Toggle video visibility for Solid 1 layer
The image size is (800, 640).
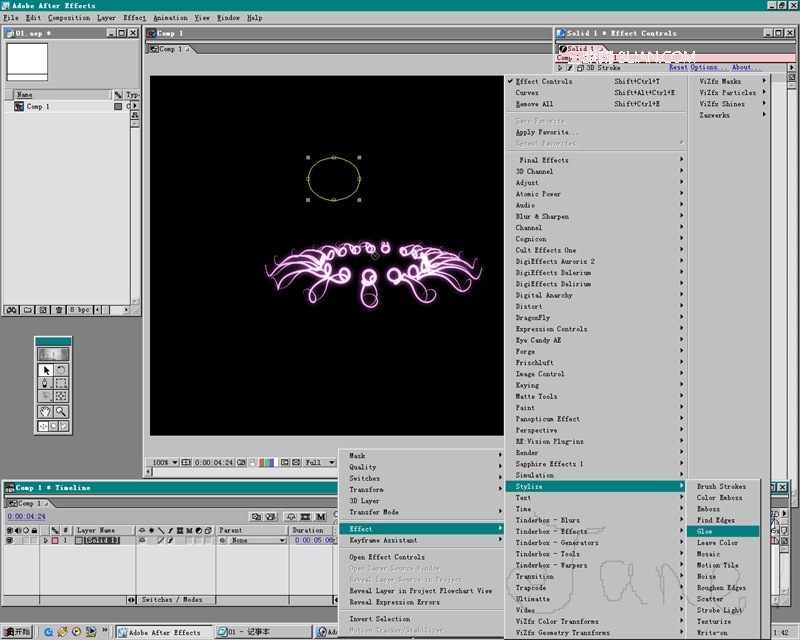[9, 540]
